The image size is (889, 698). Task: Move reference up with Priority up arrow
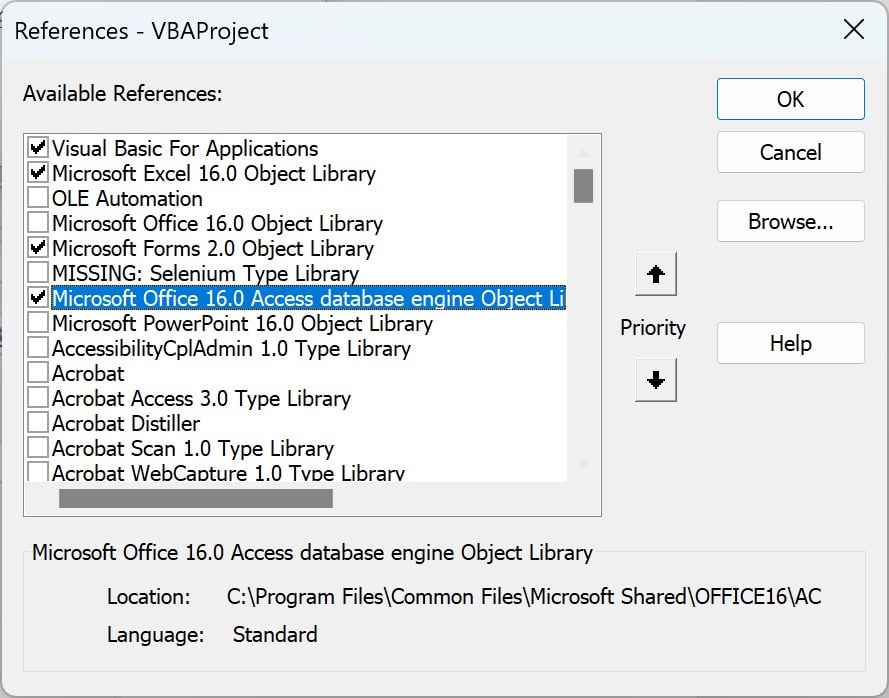[656, 274]
